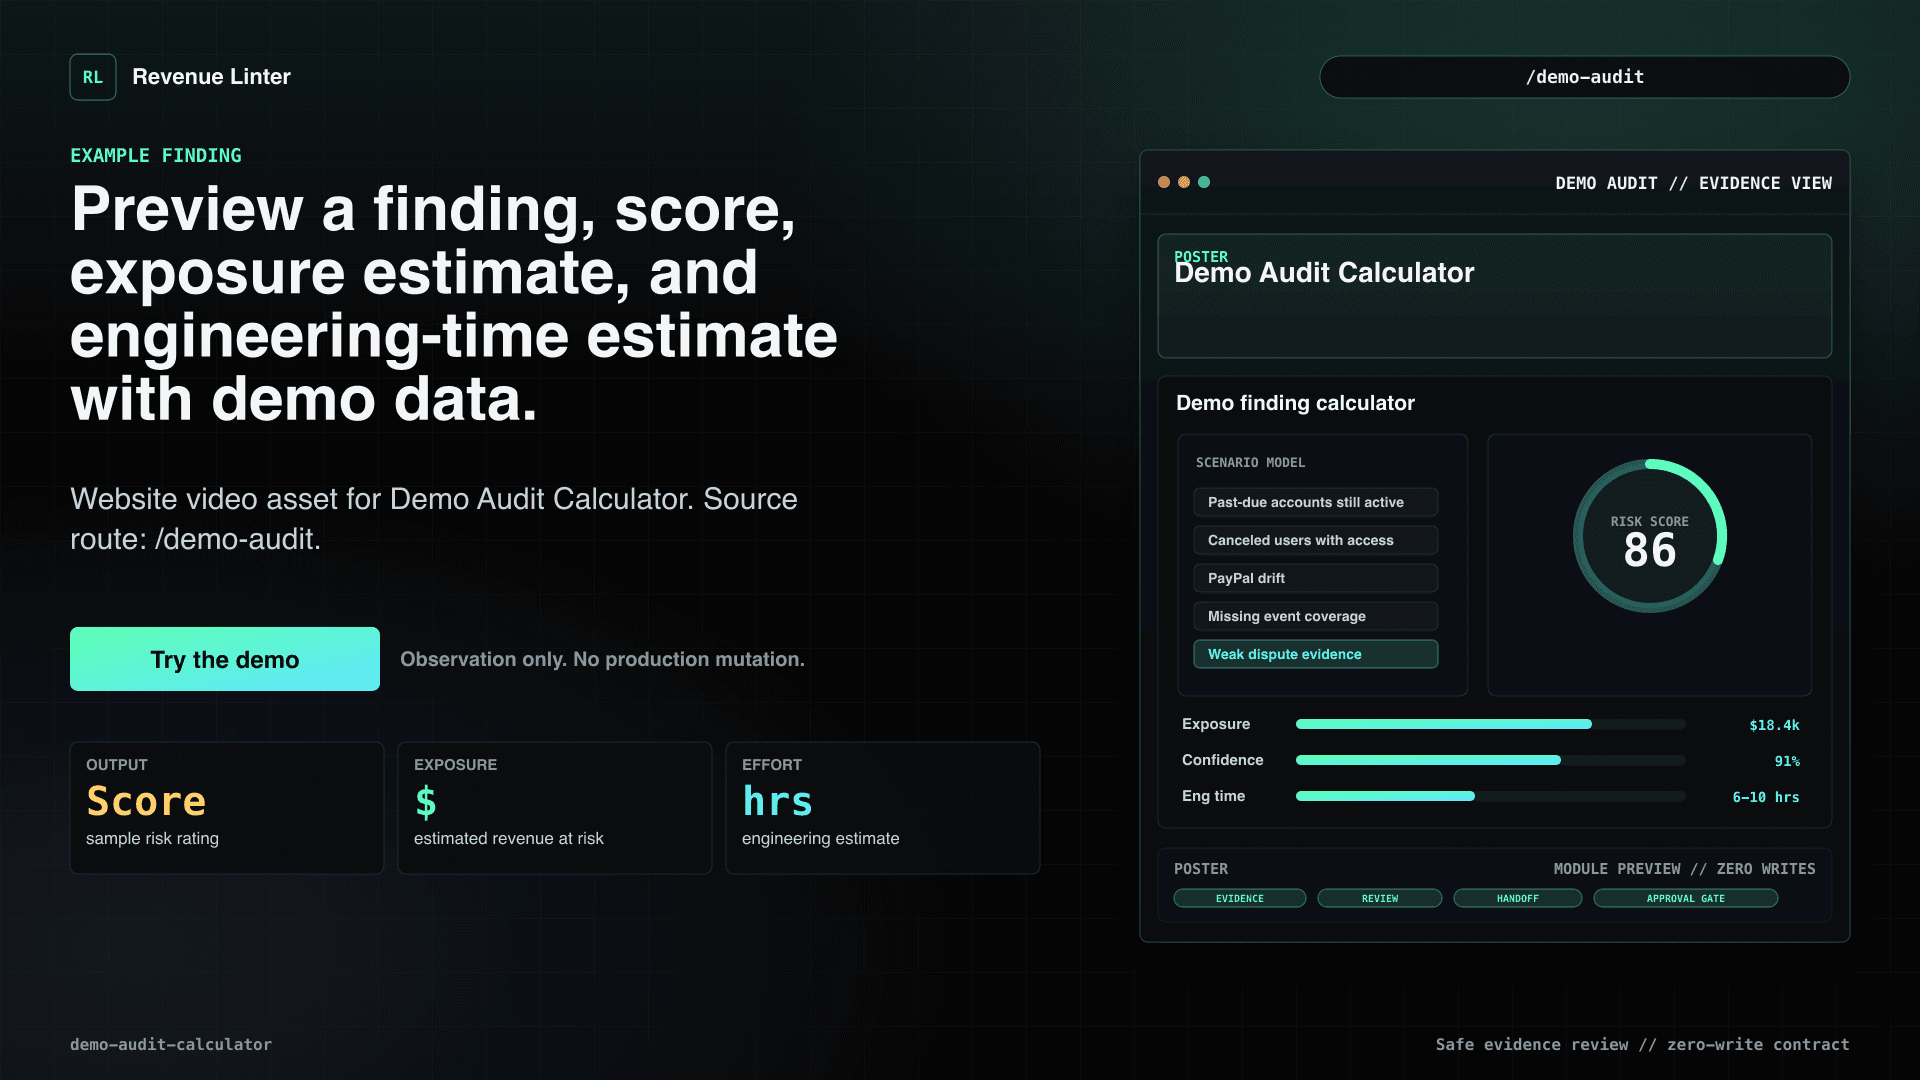This screenshot has width=1920, height=1080.
Task: Click the Demo Audit Calculator poster title
Action: pyautogui.click(x=1324, y=273)
